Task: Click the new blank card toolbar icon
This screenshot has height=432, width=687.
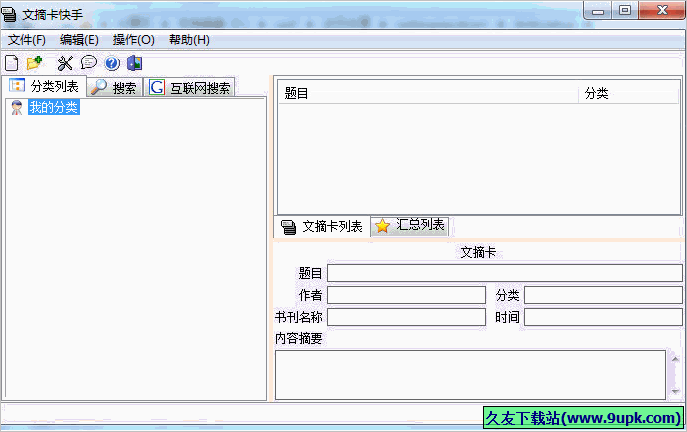Action: pos(11,64)
